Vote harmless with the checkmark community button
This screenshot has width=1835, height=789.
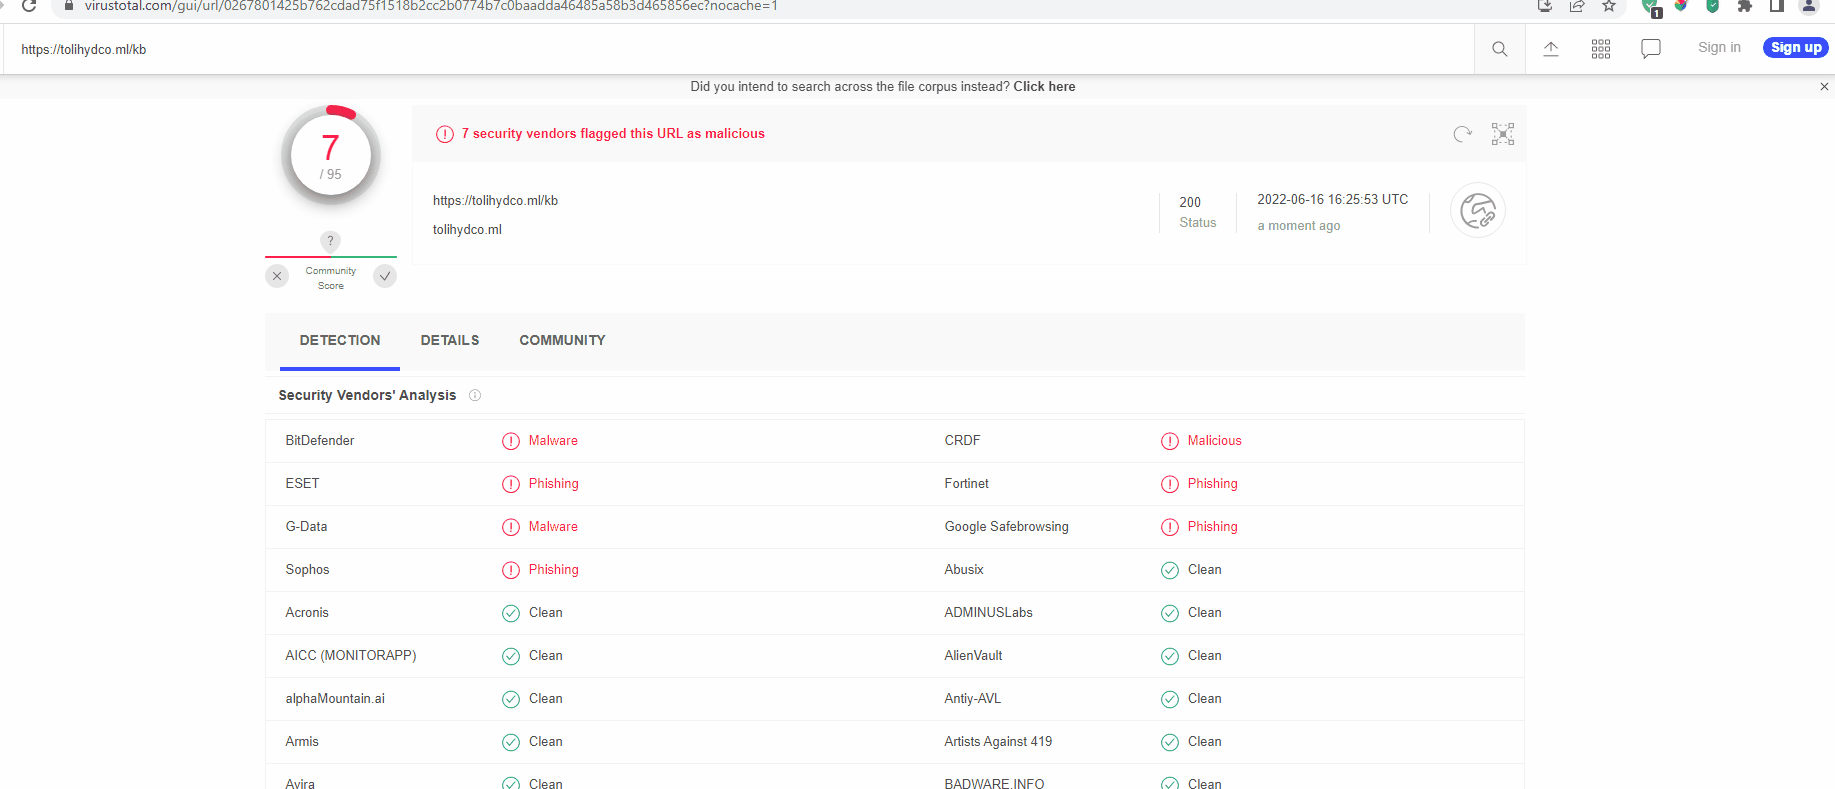(x=385, y=276)
